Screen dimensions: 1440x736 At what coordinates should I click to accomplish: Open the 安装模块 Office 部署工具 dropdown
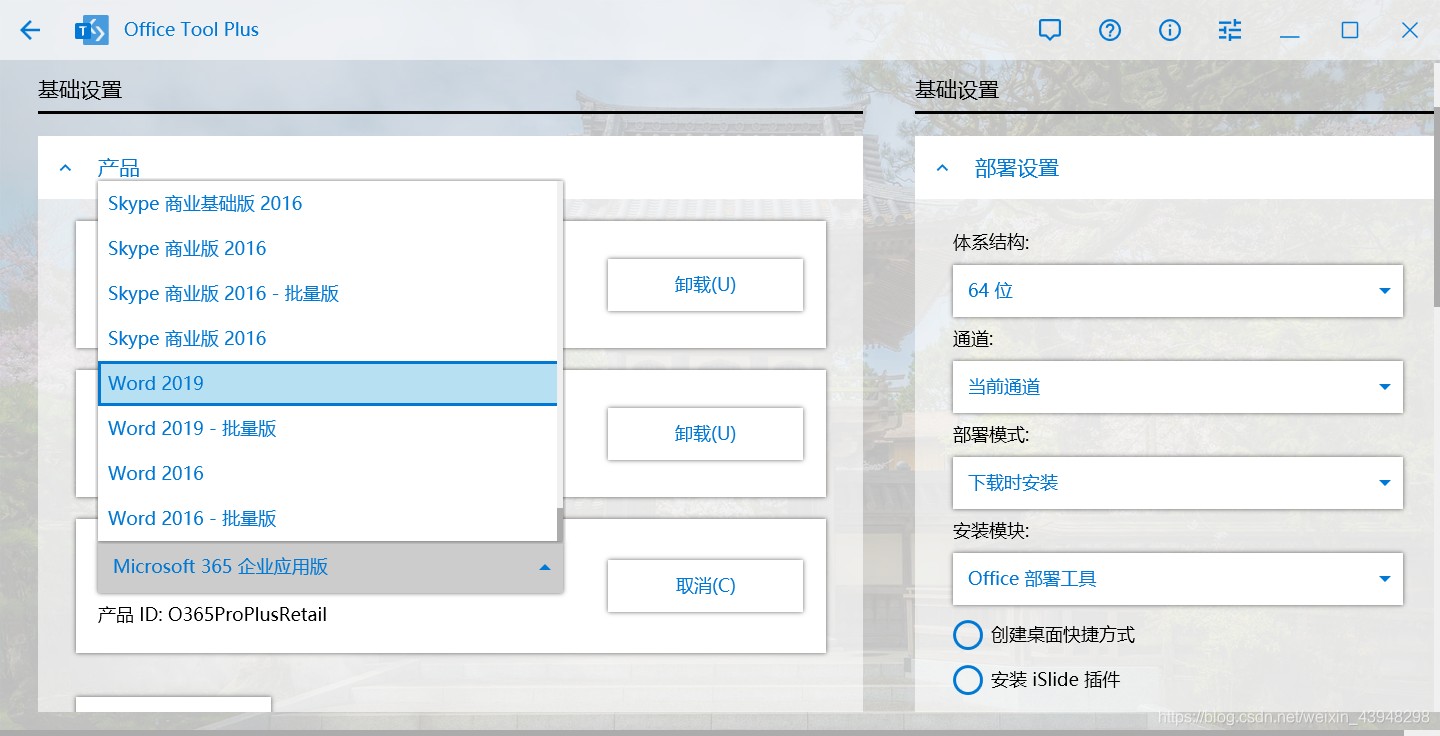click(1177, 579)
